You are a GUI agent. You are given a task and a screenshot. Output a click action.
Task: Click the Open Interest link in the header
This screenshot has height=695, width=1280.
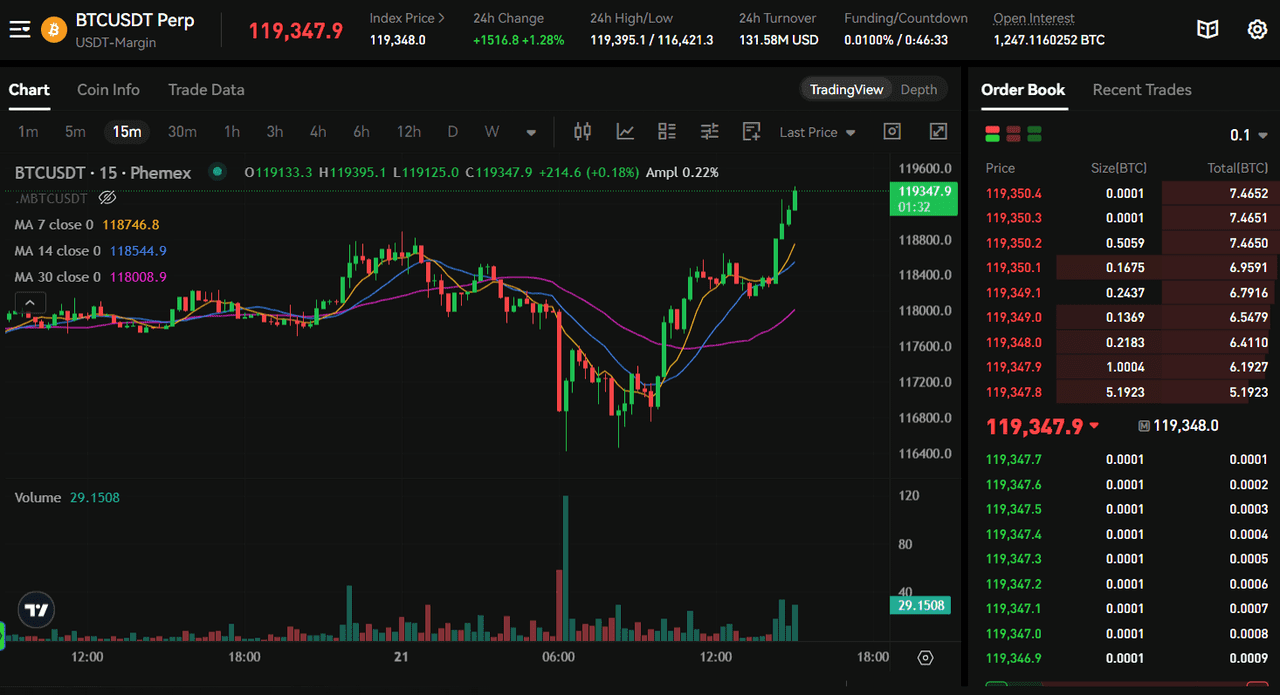click(x=1034, y=17)
